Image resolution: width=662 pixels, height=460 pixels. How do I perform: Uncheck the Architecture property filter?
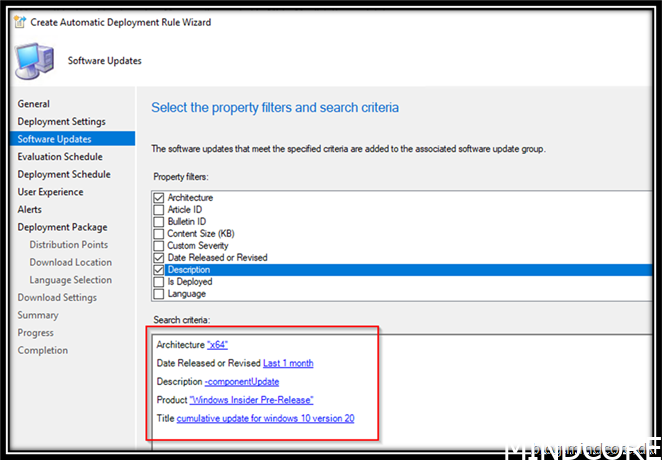click(x=159, y=198)
